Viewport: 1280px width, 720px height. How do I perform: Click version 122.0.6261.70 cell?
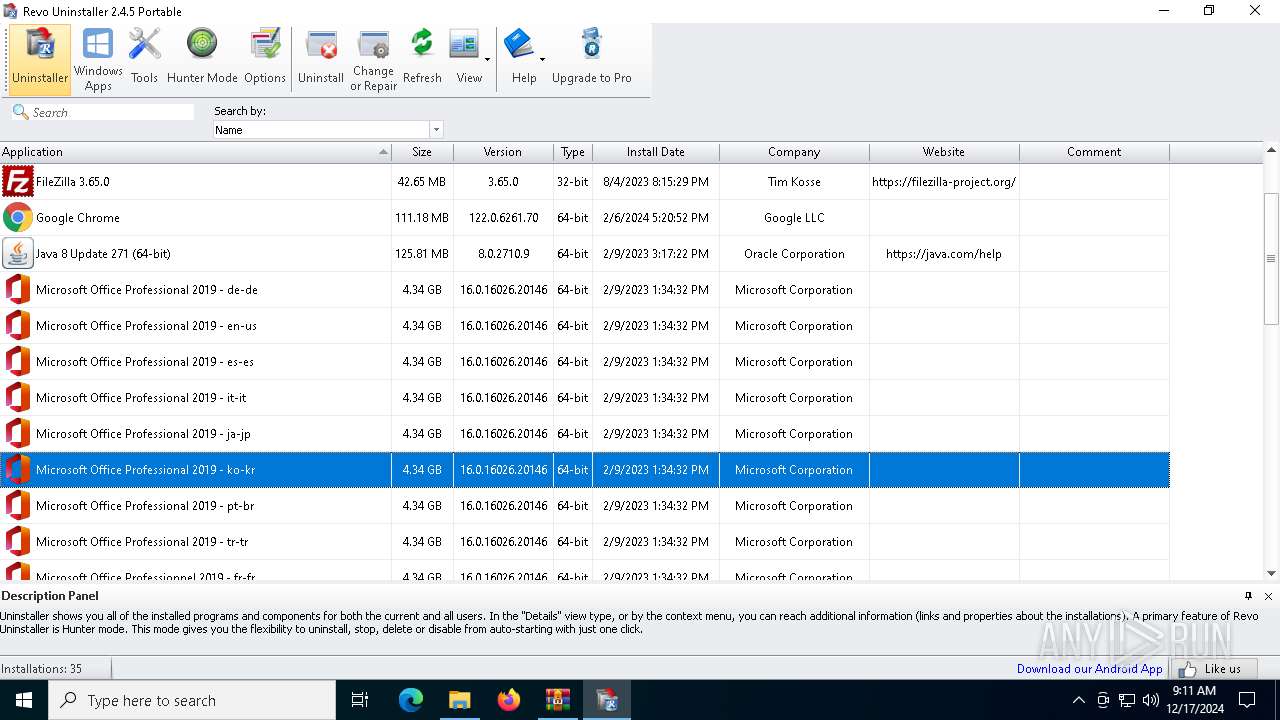(x=503, y=218)
